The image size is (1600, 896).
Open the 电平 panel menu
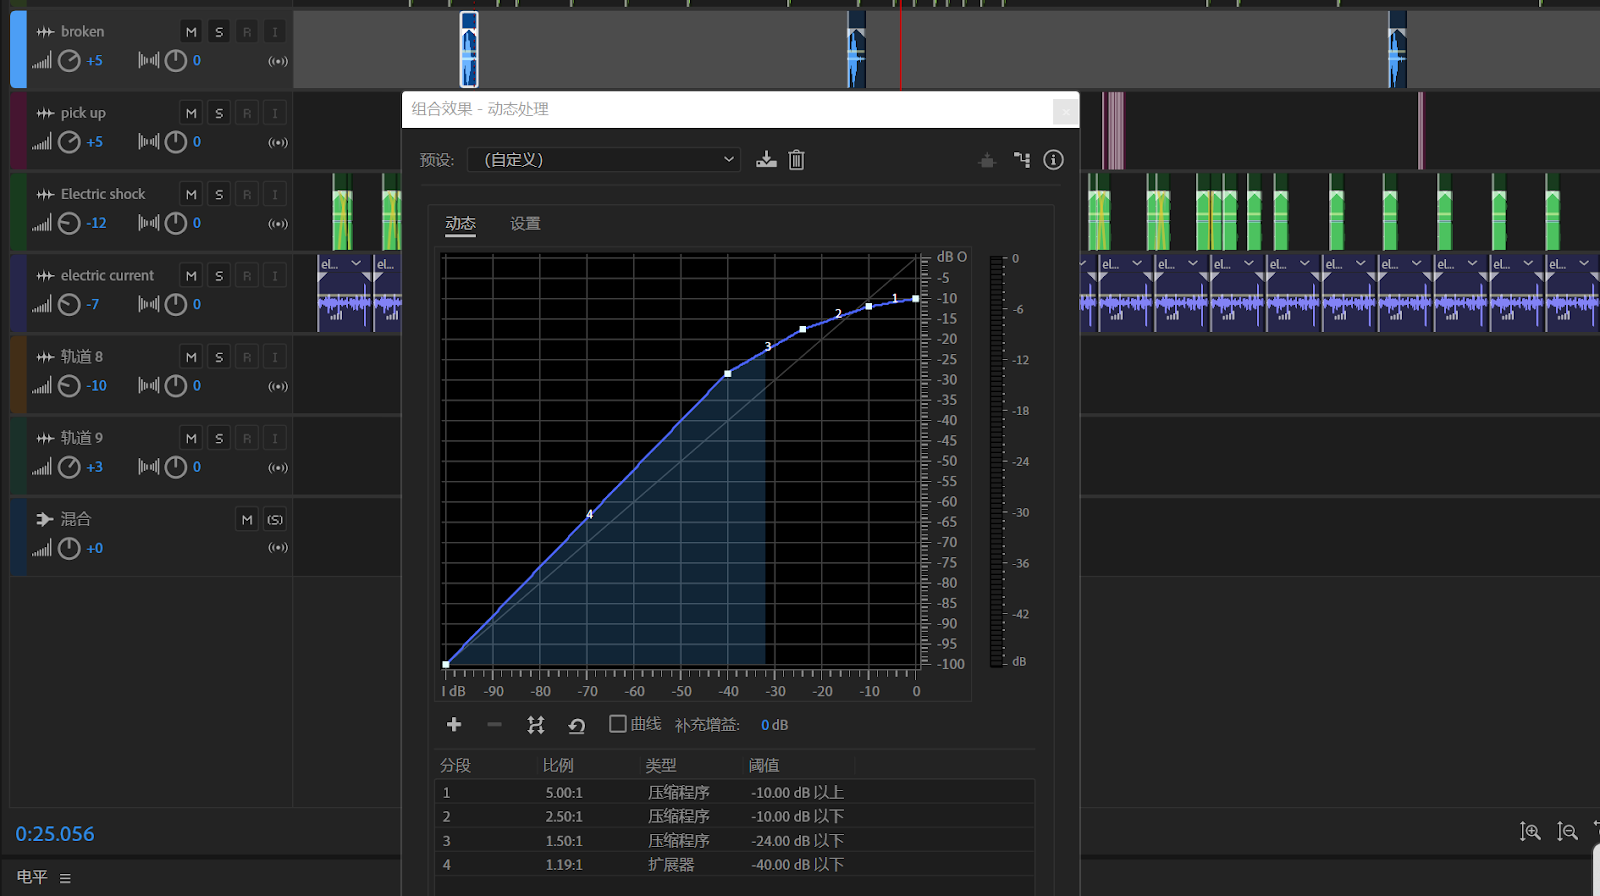click(65, 878)
